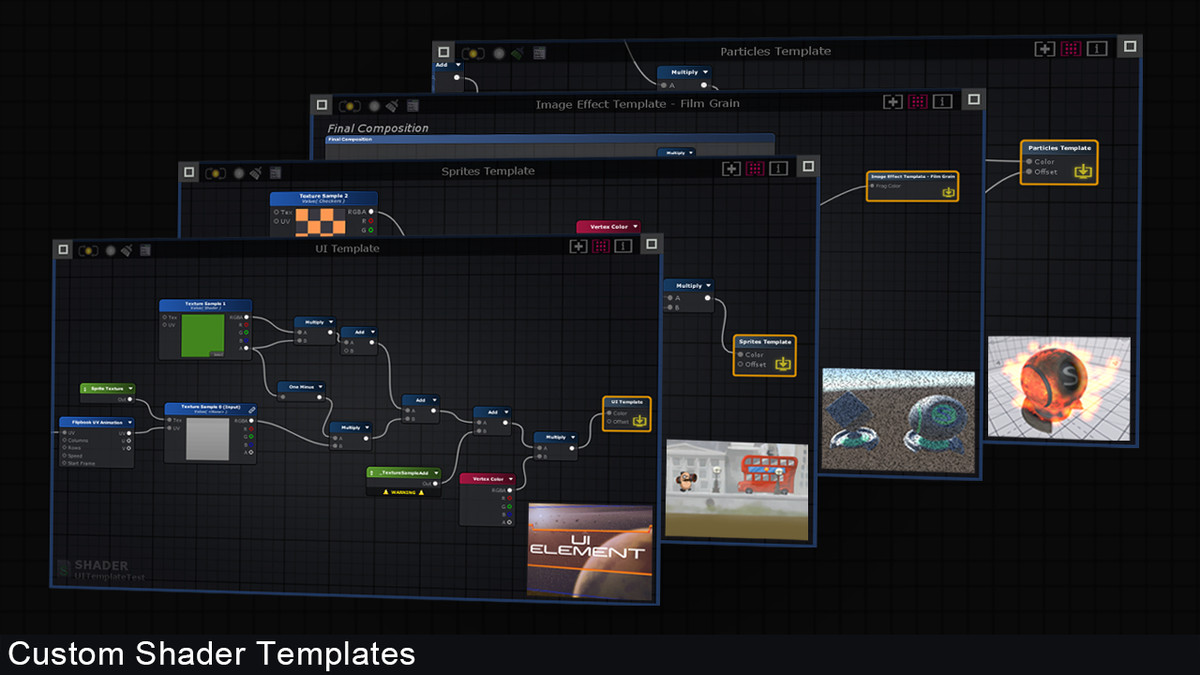The height and width of the screenshot is (675, 1200).
Task: Click the focus frame icon in UI Template window
Action: (578, 246)
